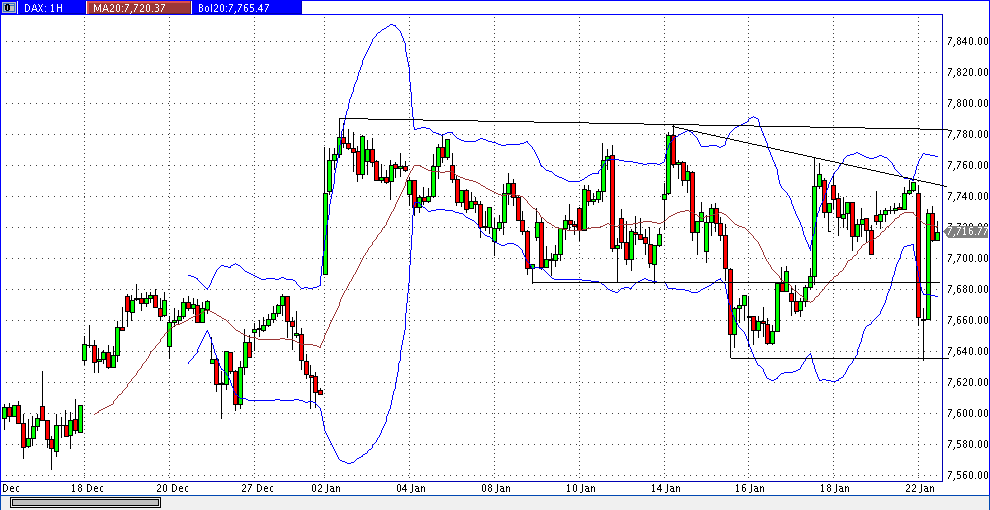990x510 pixels.
Task: Click the 7,620.00 price axis label
Action: [x=967, y=382]
